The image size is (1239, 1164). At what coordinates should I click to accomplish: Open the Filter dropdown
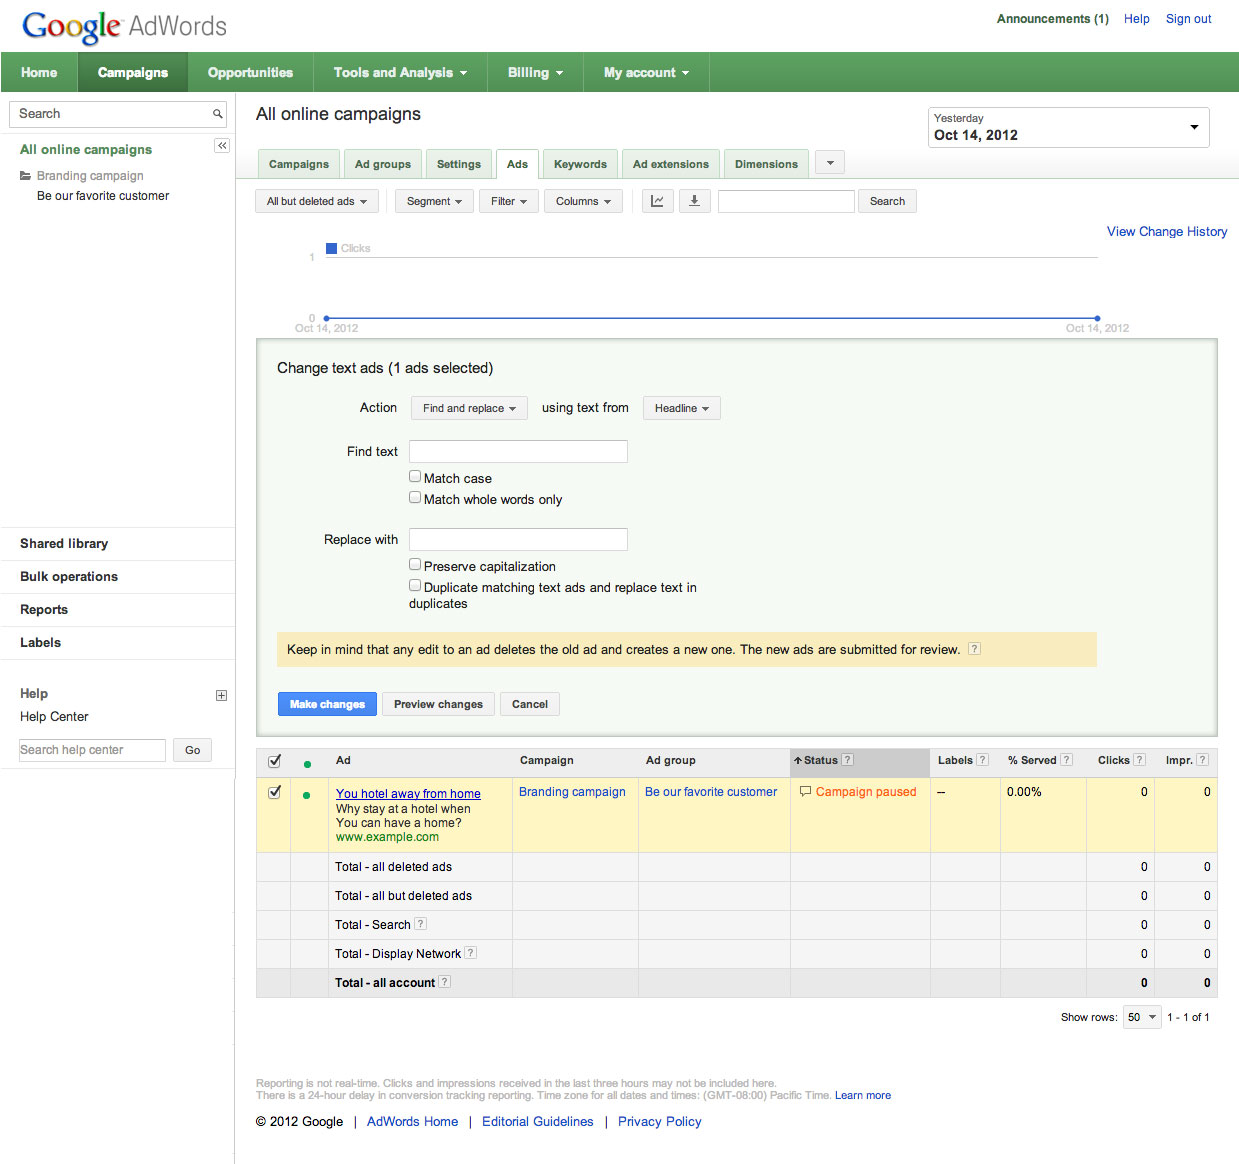click(509, 201)
